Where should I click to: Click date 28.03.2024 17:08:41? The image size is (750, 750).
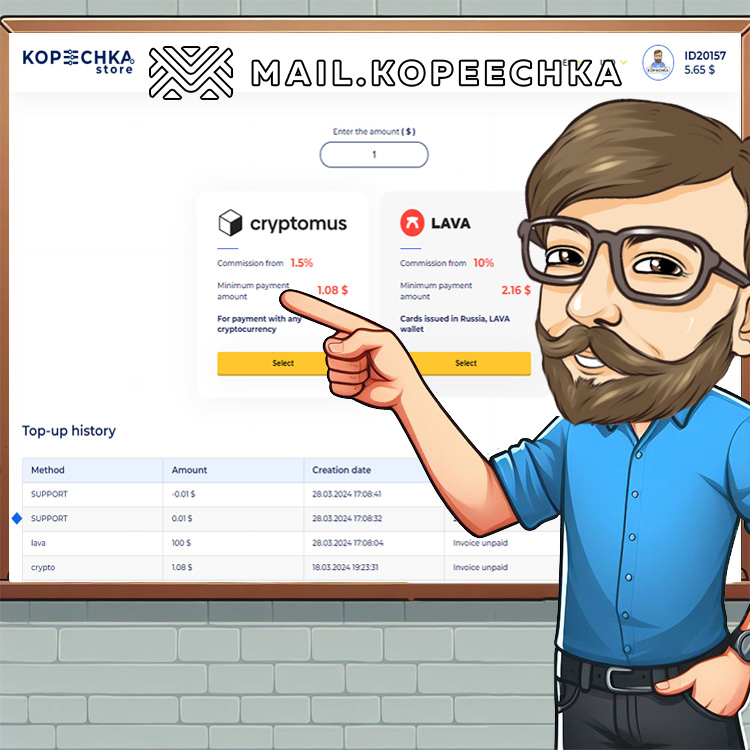click(347, 494)
